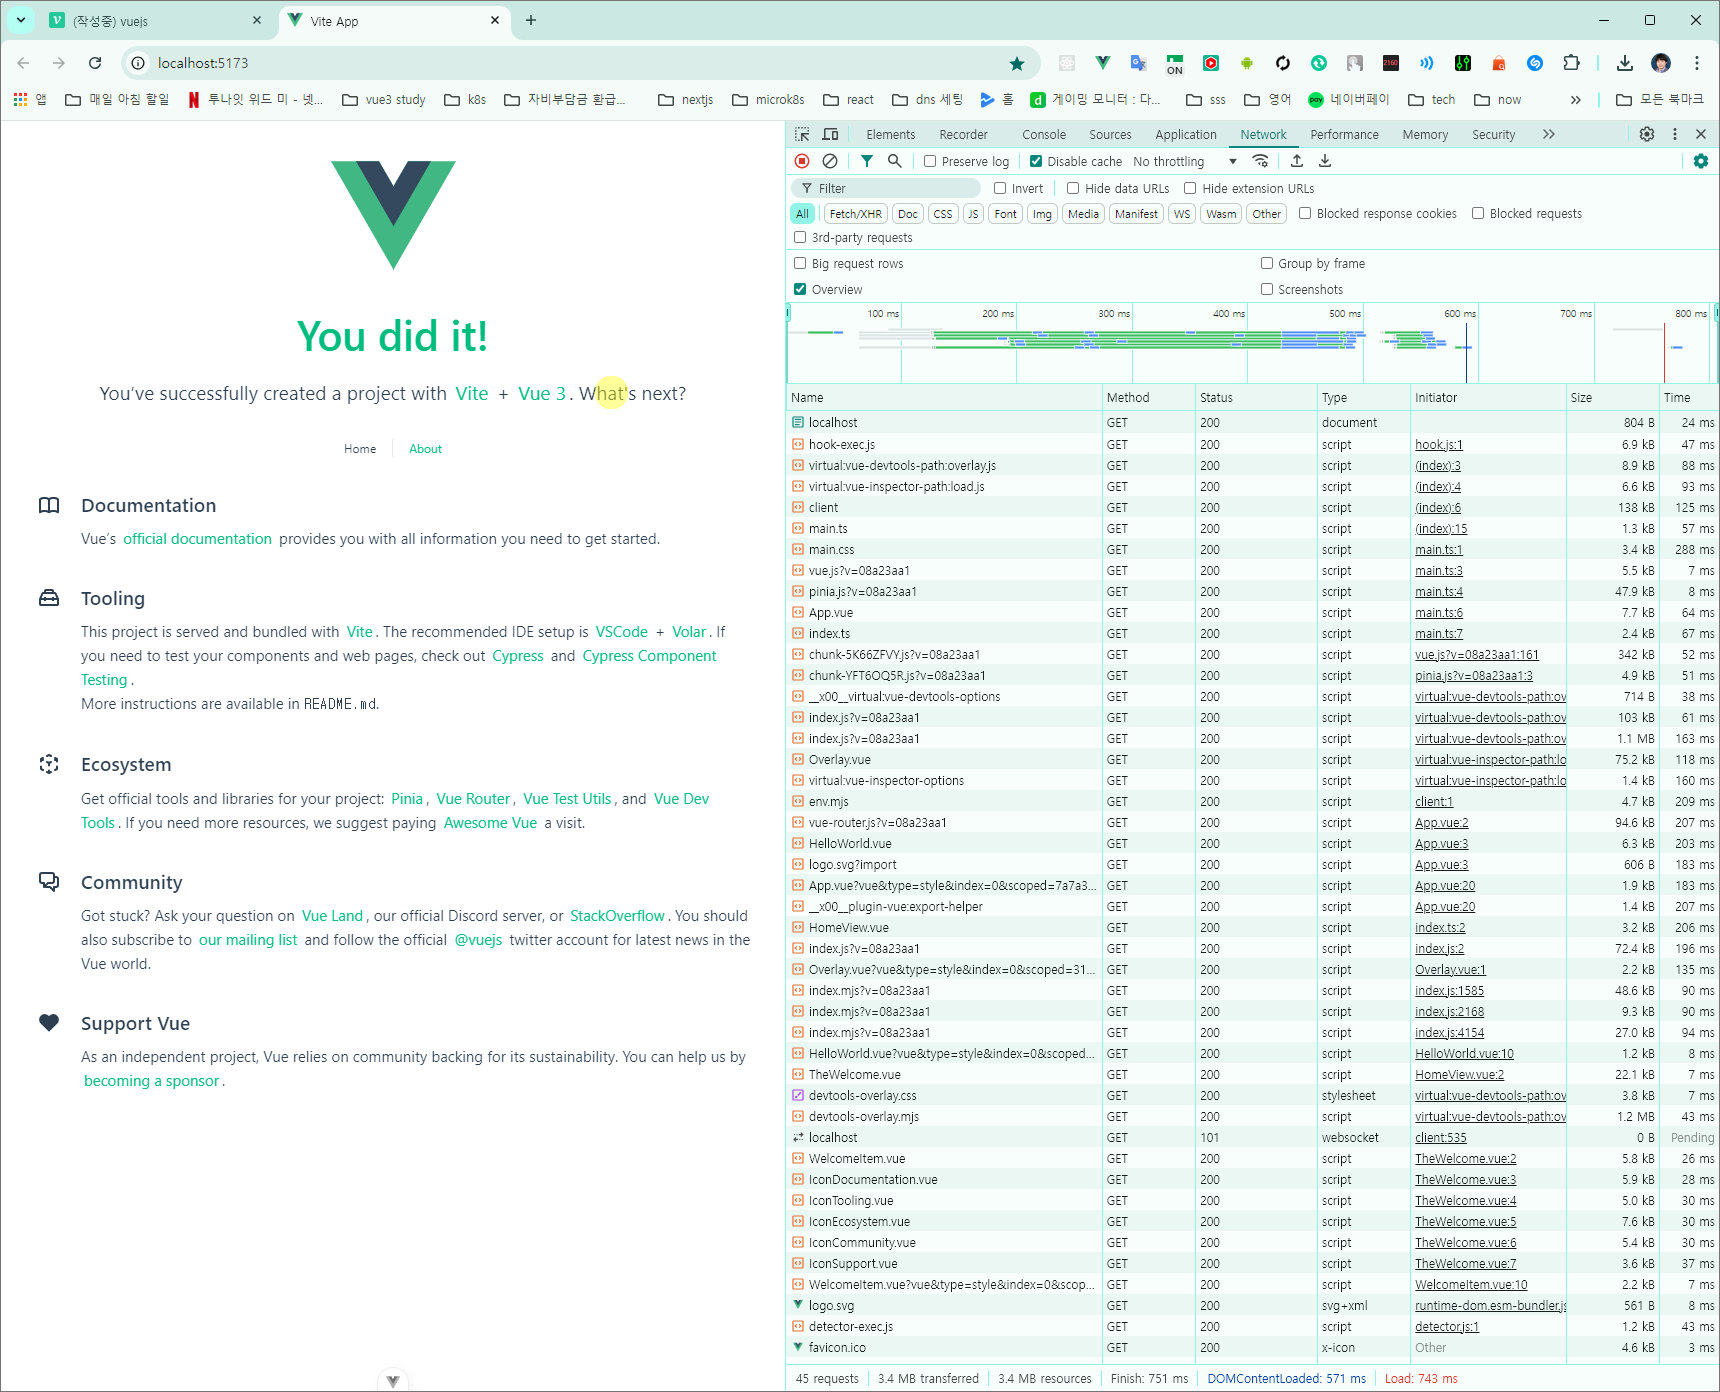Click the export HAR download icon
Viewport: 1720px width, 1392px height.
click(x=1325, y=161)
